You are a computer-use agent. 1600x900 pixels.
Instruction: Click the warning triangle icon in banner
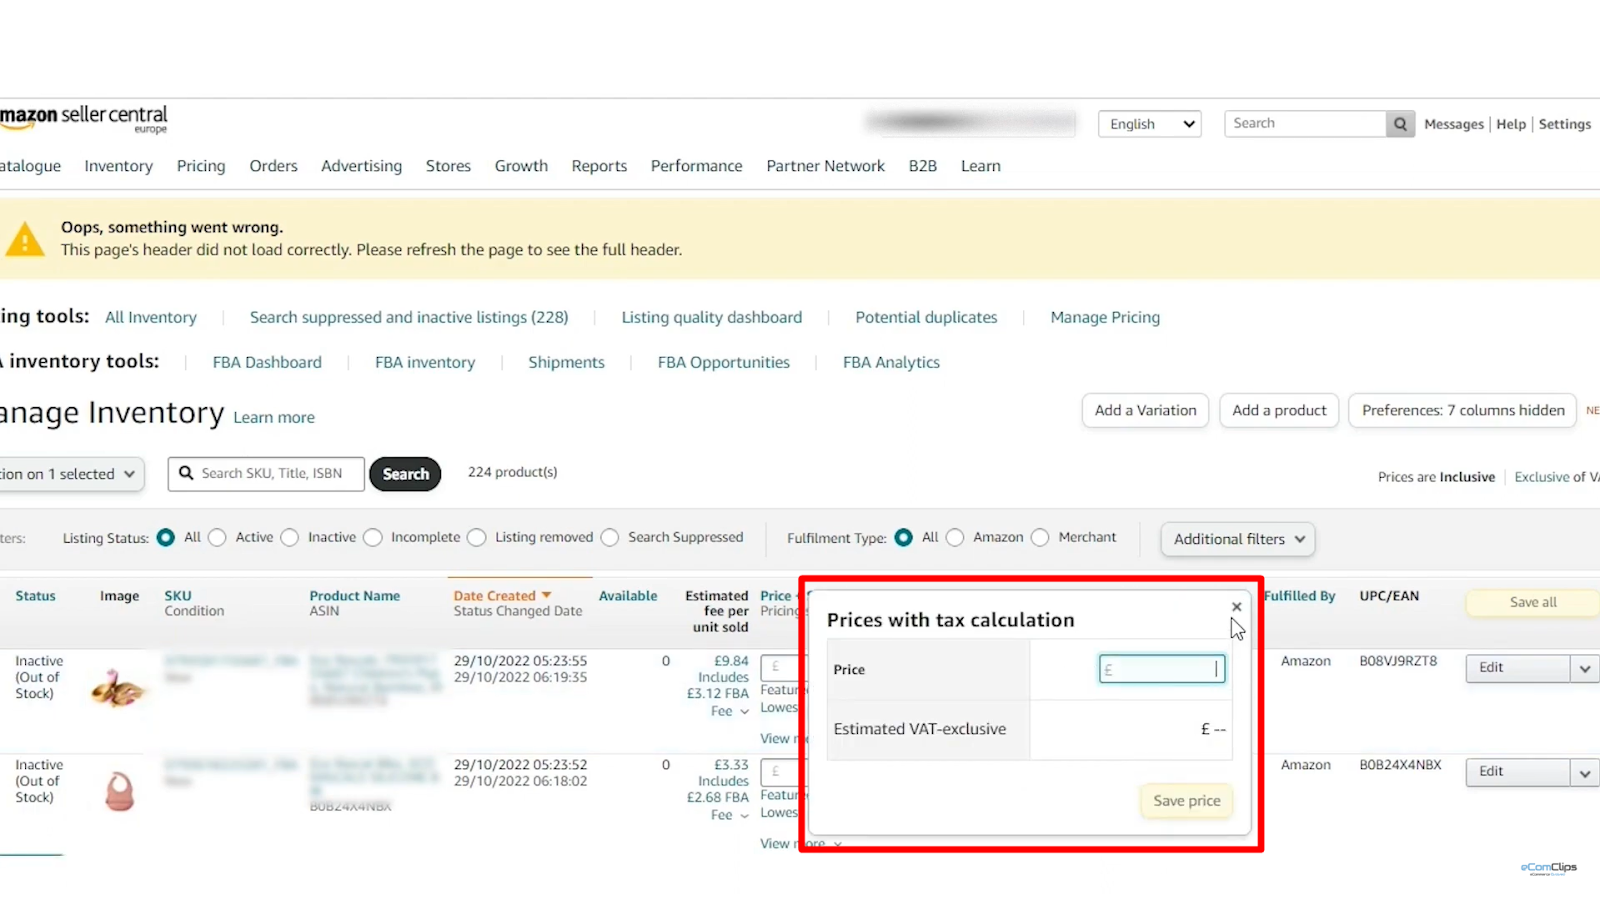point(24,240)
